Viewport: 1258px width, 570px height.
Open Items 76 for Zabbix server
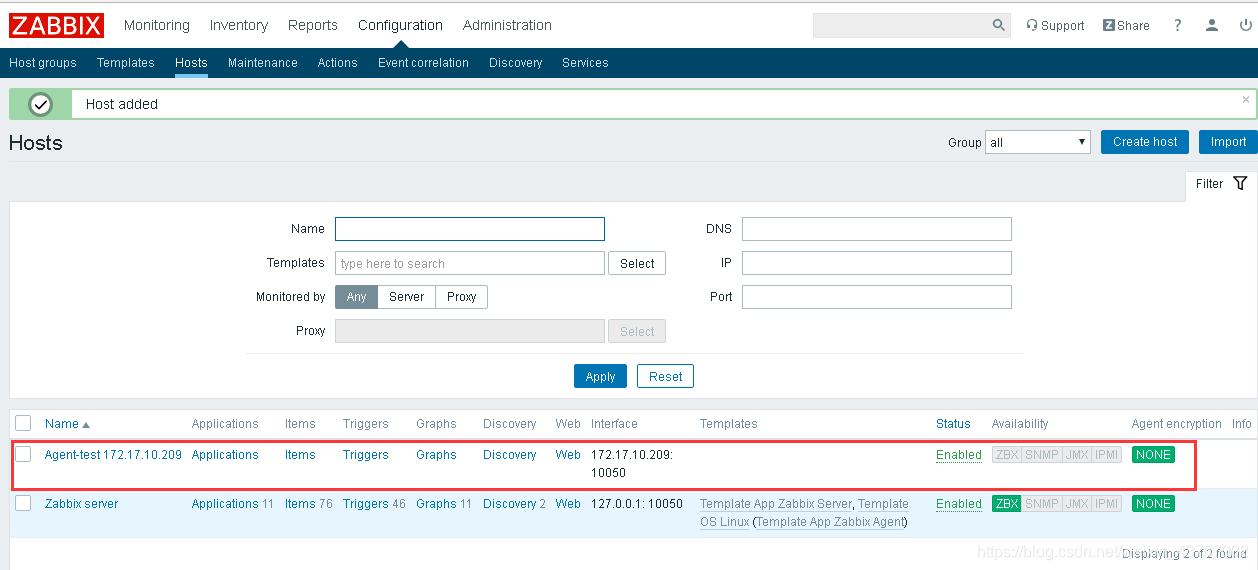click(300, 504)
